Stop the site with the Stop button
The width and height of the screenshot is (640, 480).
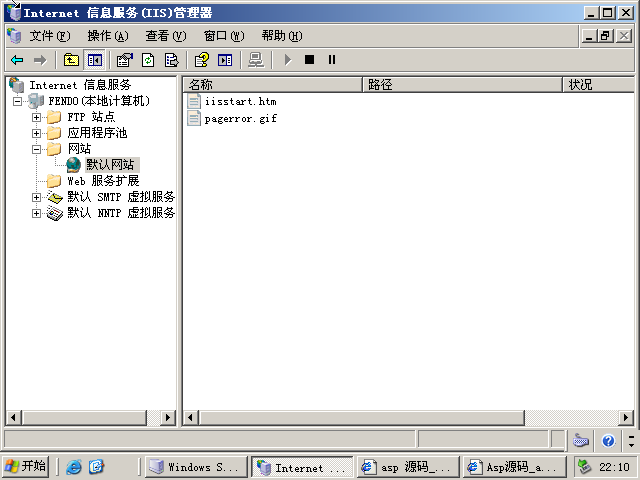point(309,60)
